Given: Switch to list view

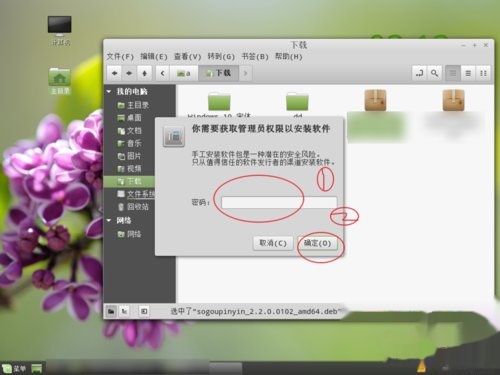Looking at the screenshot, I should coord(468,73).
